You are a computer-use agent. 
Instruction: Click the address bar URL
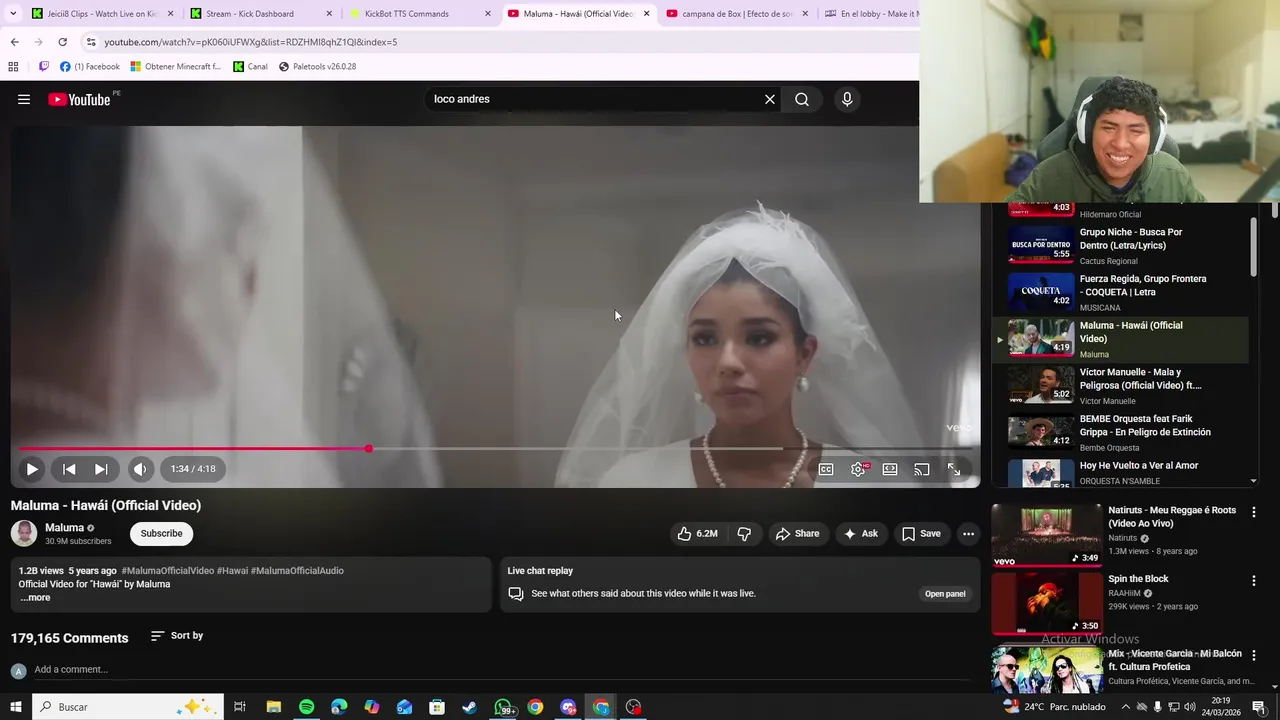click(x=251, y=42)
